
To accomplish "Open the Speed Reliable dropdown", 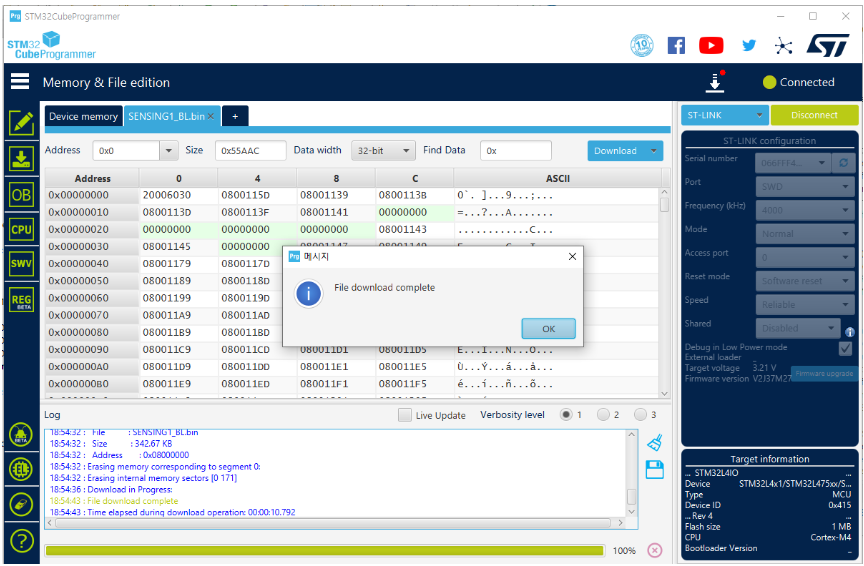I will click(x=805, y=305).
